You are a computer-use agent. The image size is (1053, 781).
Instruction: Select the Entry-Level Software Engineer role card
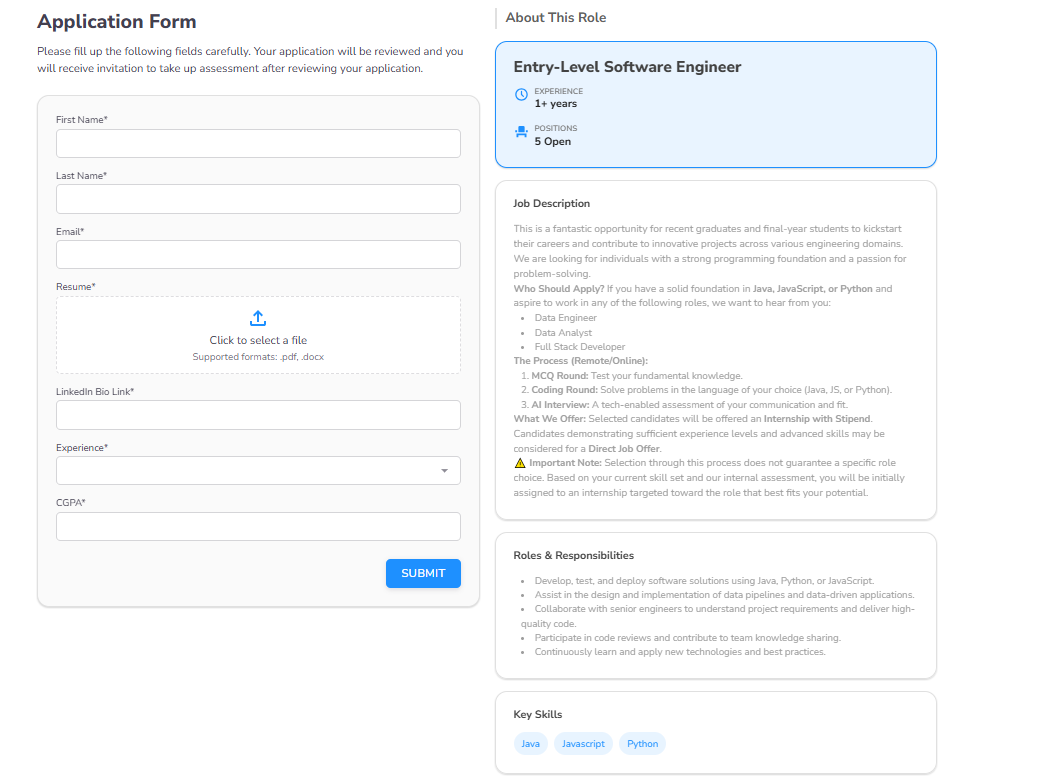pyautogui.click(x=715, y=104)
